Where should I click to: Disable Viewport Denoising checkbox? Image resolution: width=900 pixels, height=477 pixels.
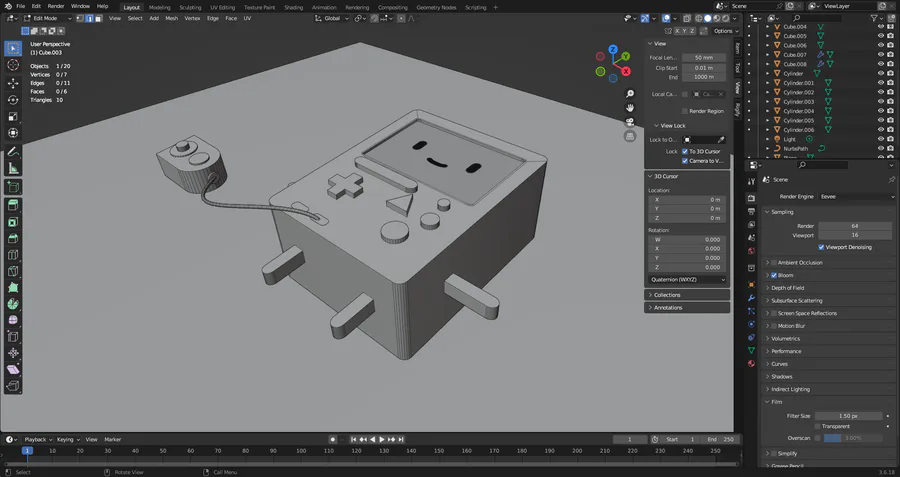coord(821,247)
